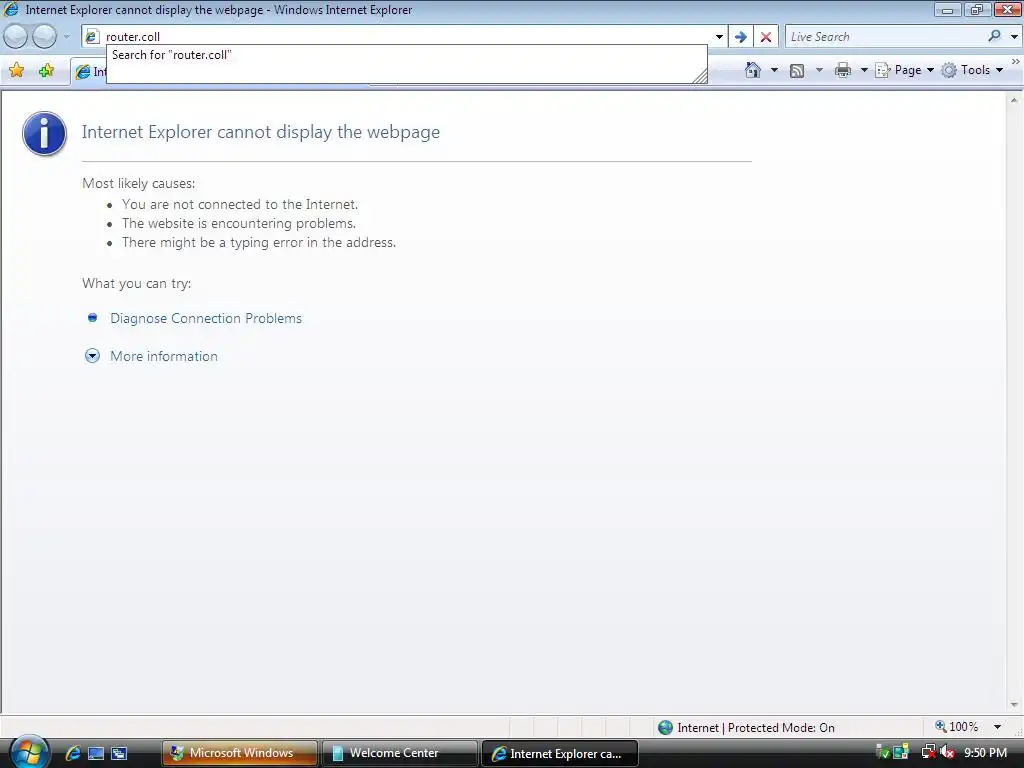Click the Diagnose Connection Problems bullet icon
The height and width of the screenshot is (768, 1024).
(x=92, y=317)
